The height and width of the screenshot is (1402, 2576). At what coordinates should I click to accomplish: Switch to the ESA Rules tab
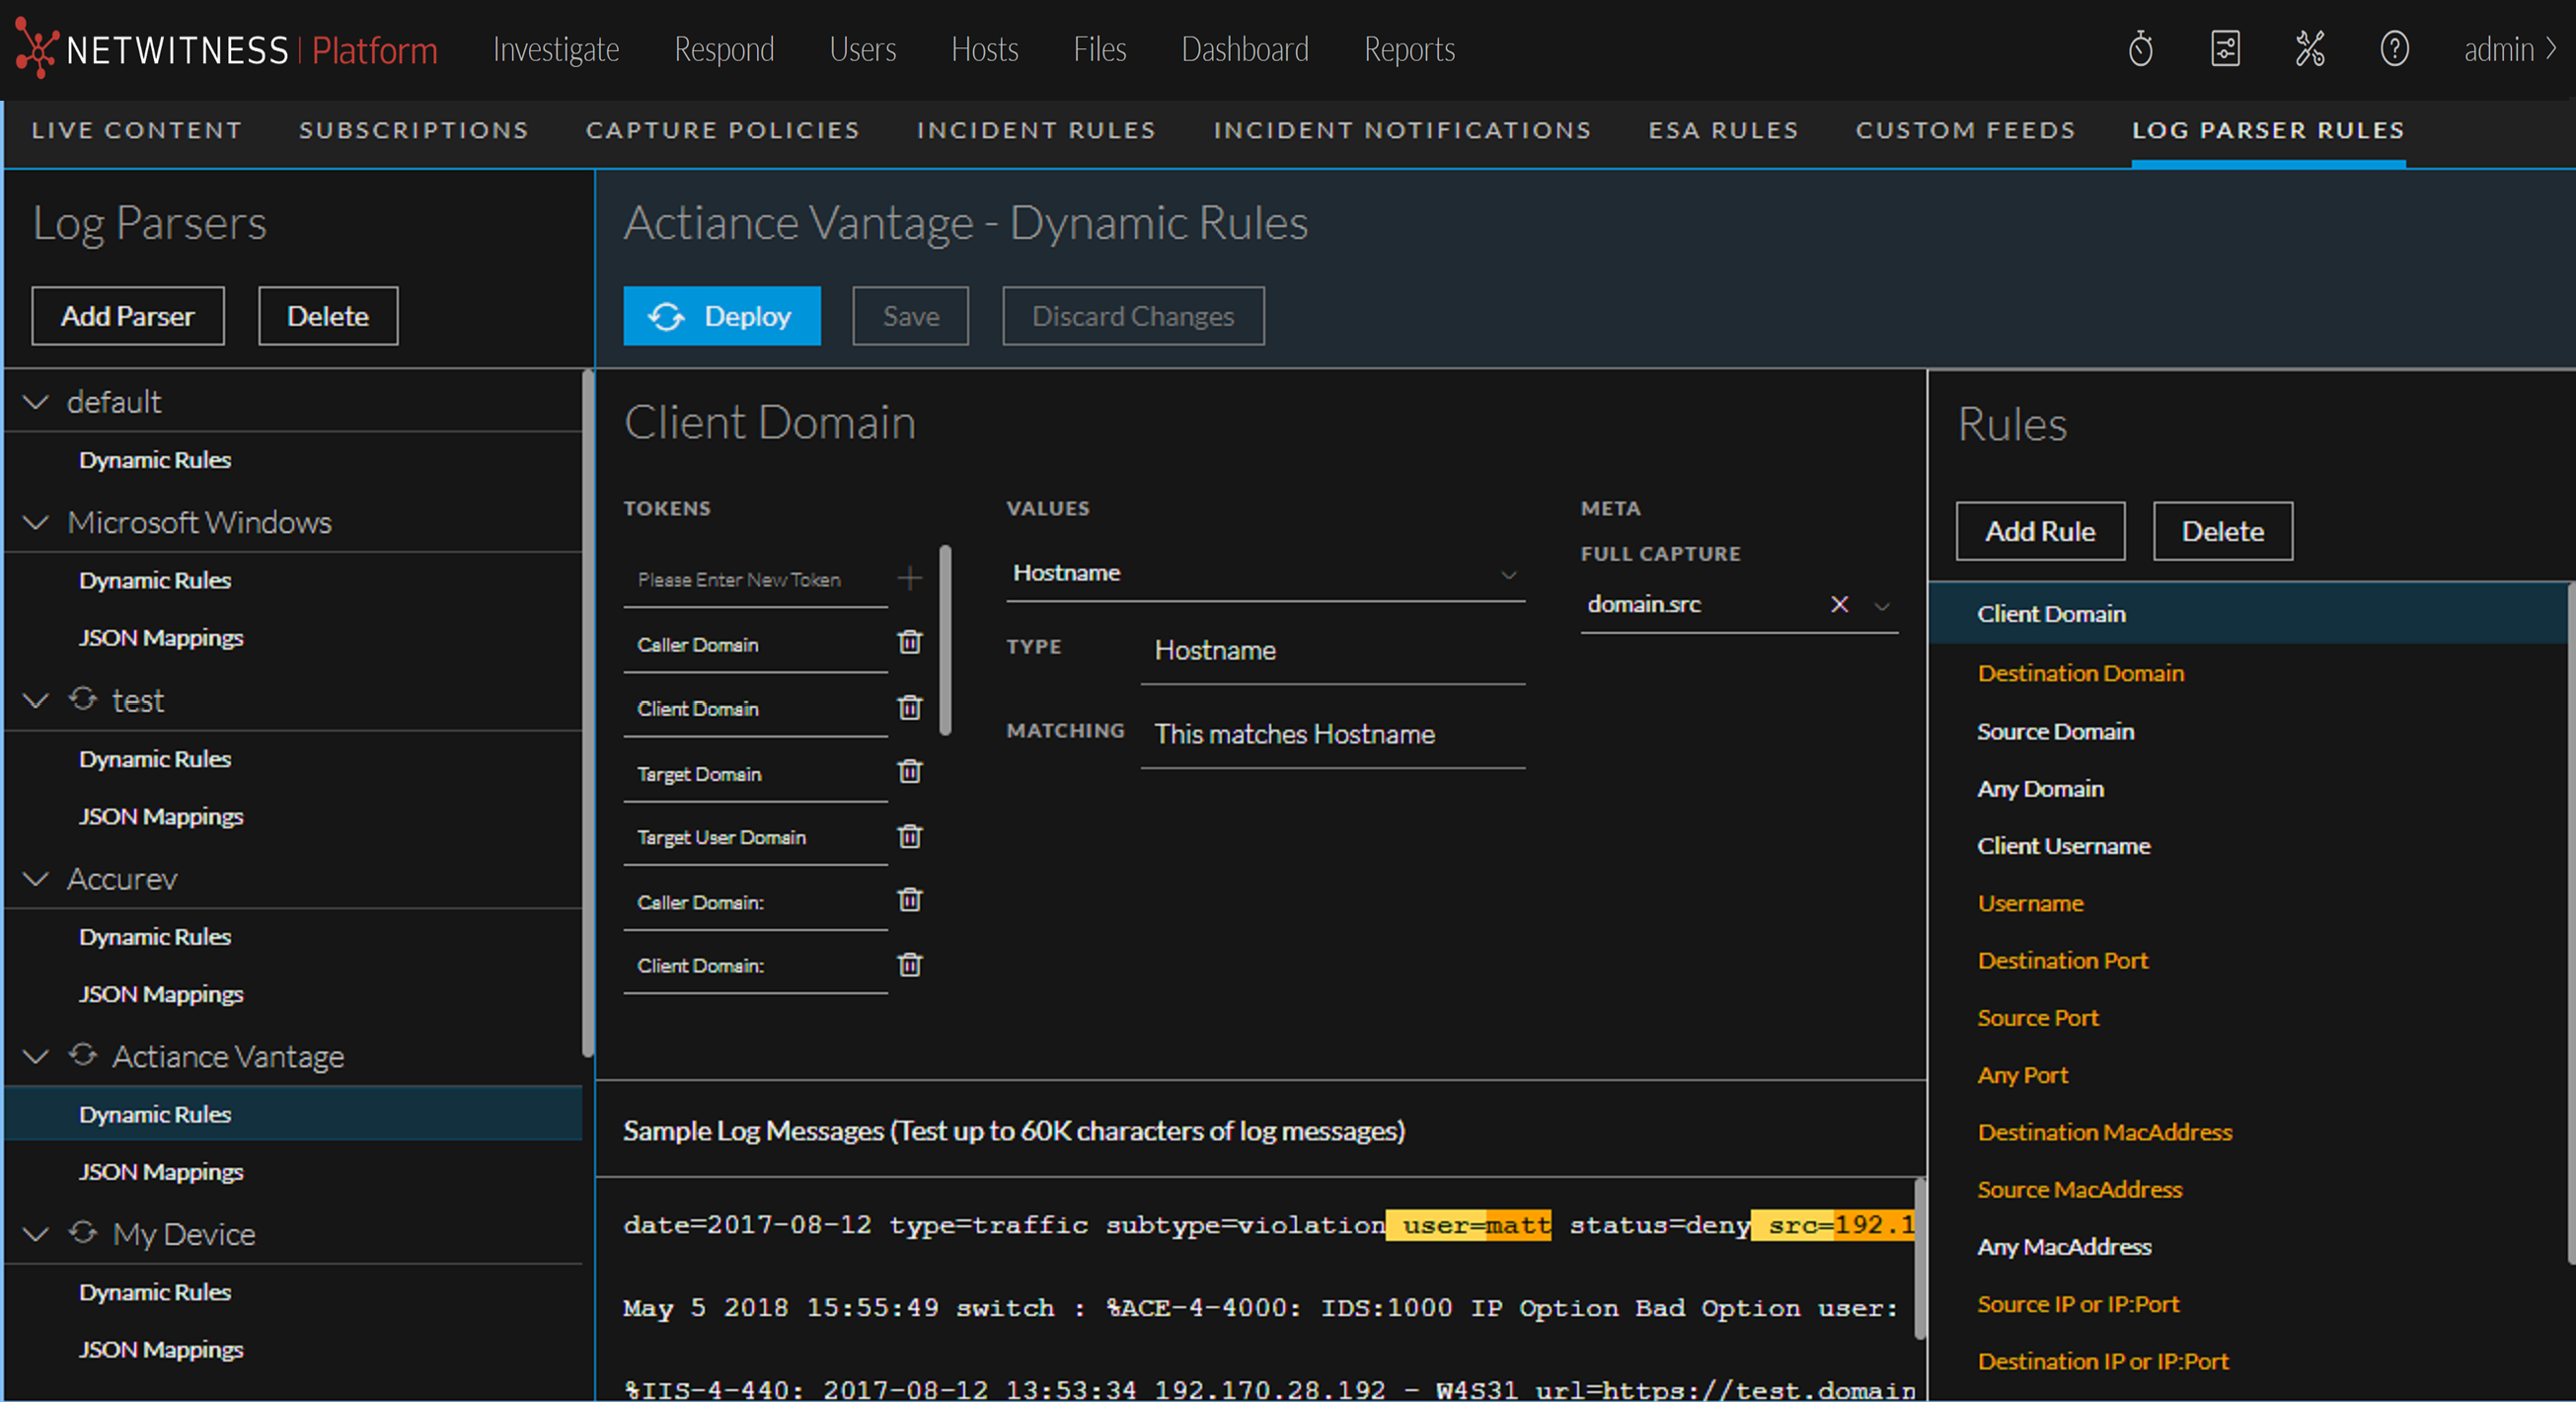tap(1723, 130)
